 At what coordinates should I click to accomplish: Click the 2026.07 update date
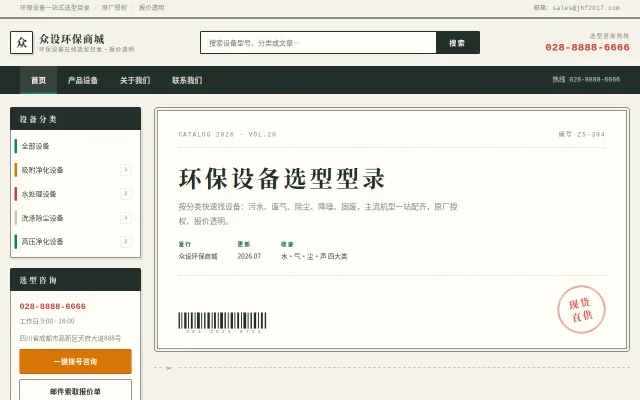(x=249, y=256)
